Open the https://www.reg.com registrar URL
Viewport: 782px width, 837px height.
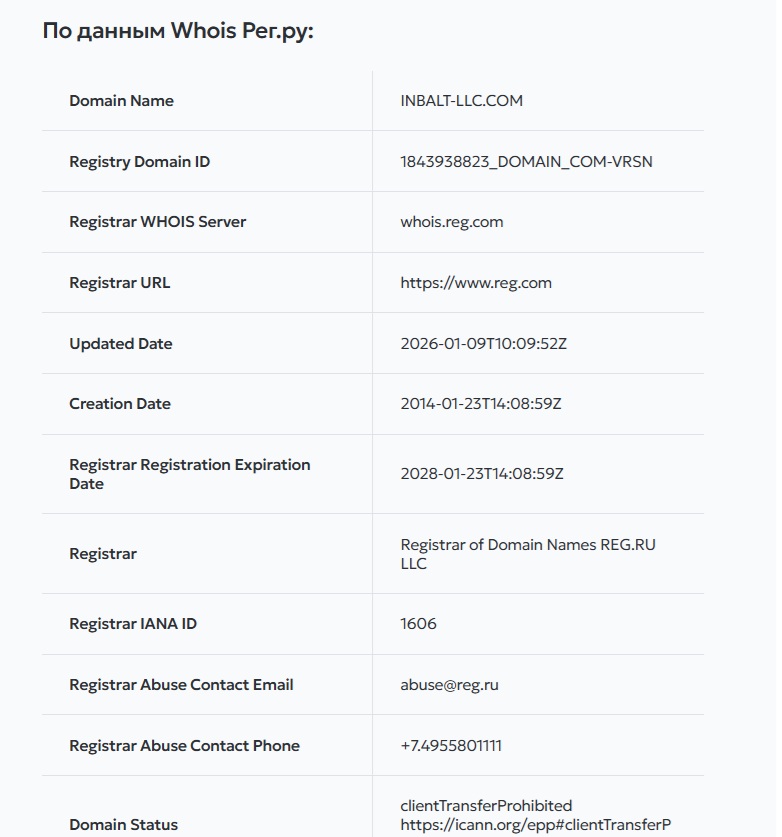tap(476, 283)
